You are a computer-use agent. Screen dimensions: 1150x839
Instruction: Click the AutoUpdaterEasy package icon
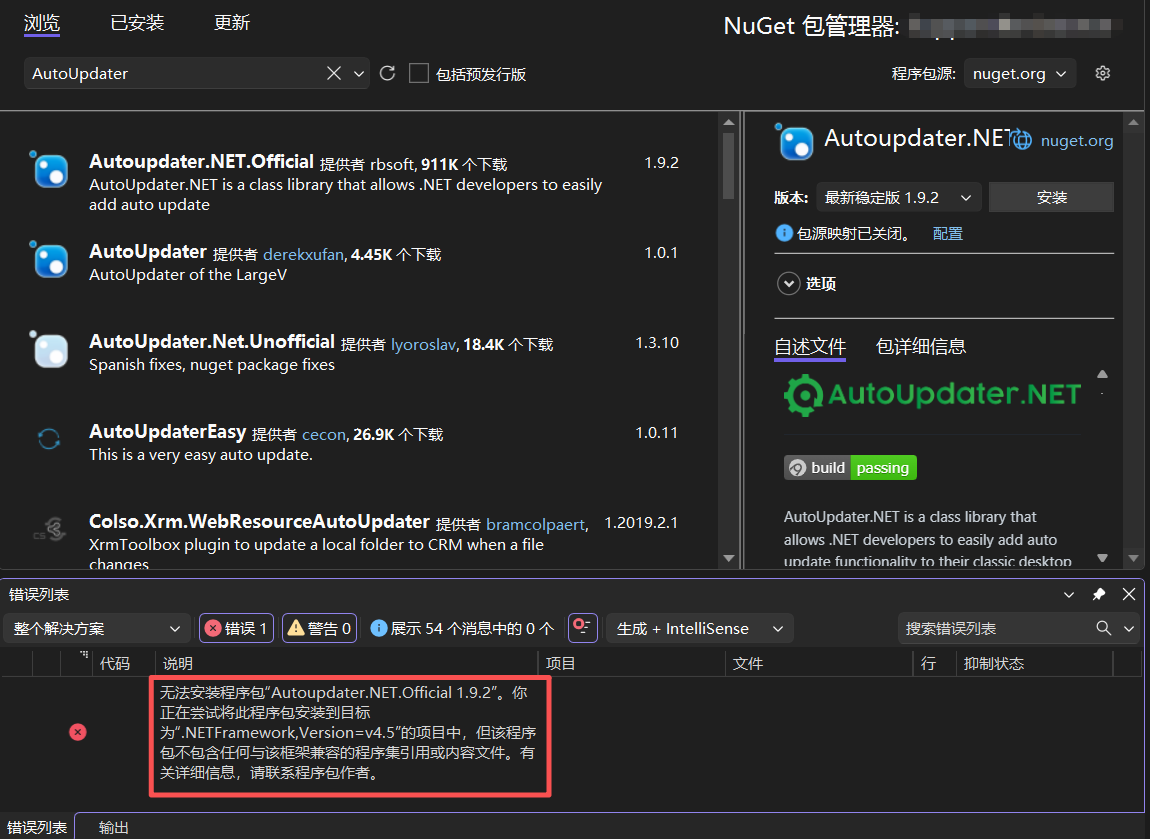(49, 439)
